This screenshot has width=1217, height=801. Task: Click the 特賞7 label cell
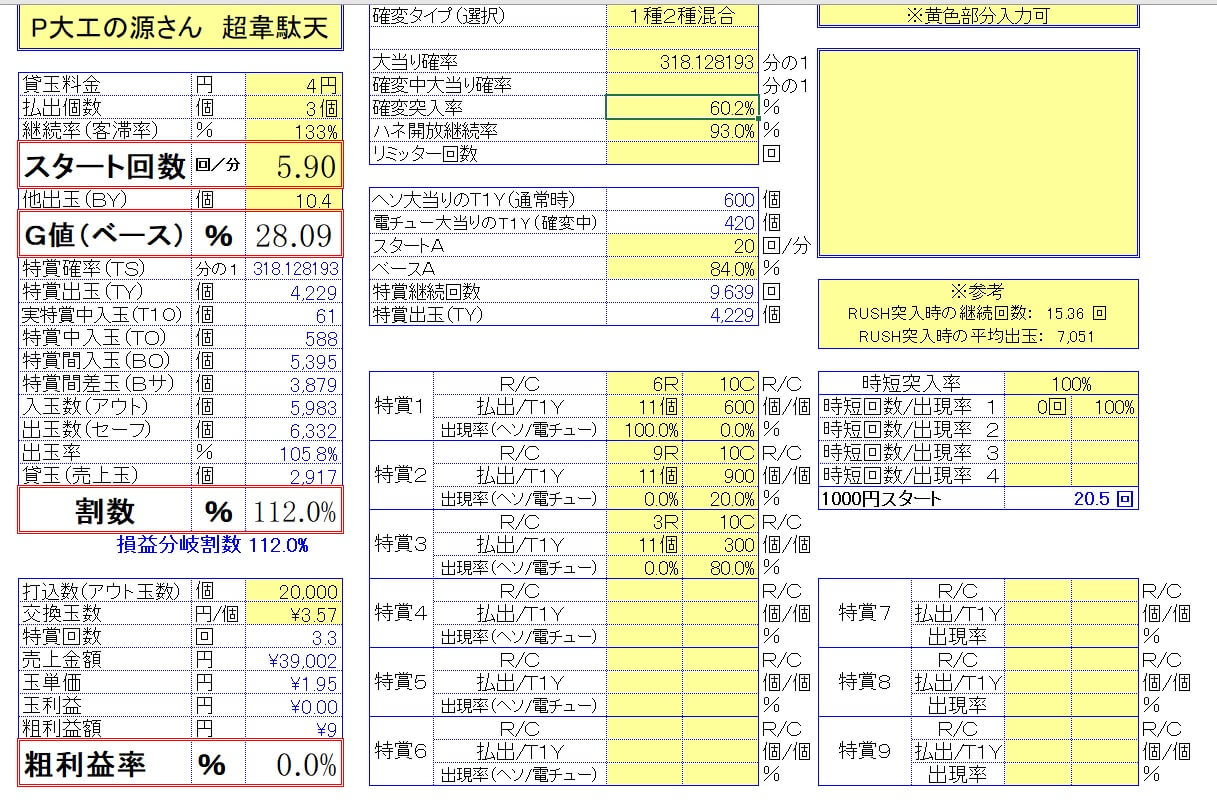865,613
